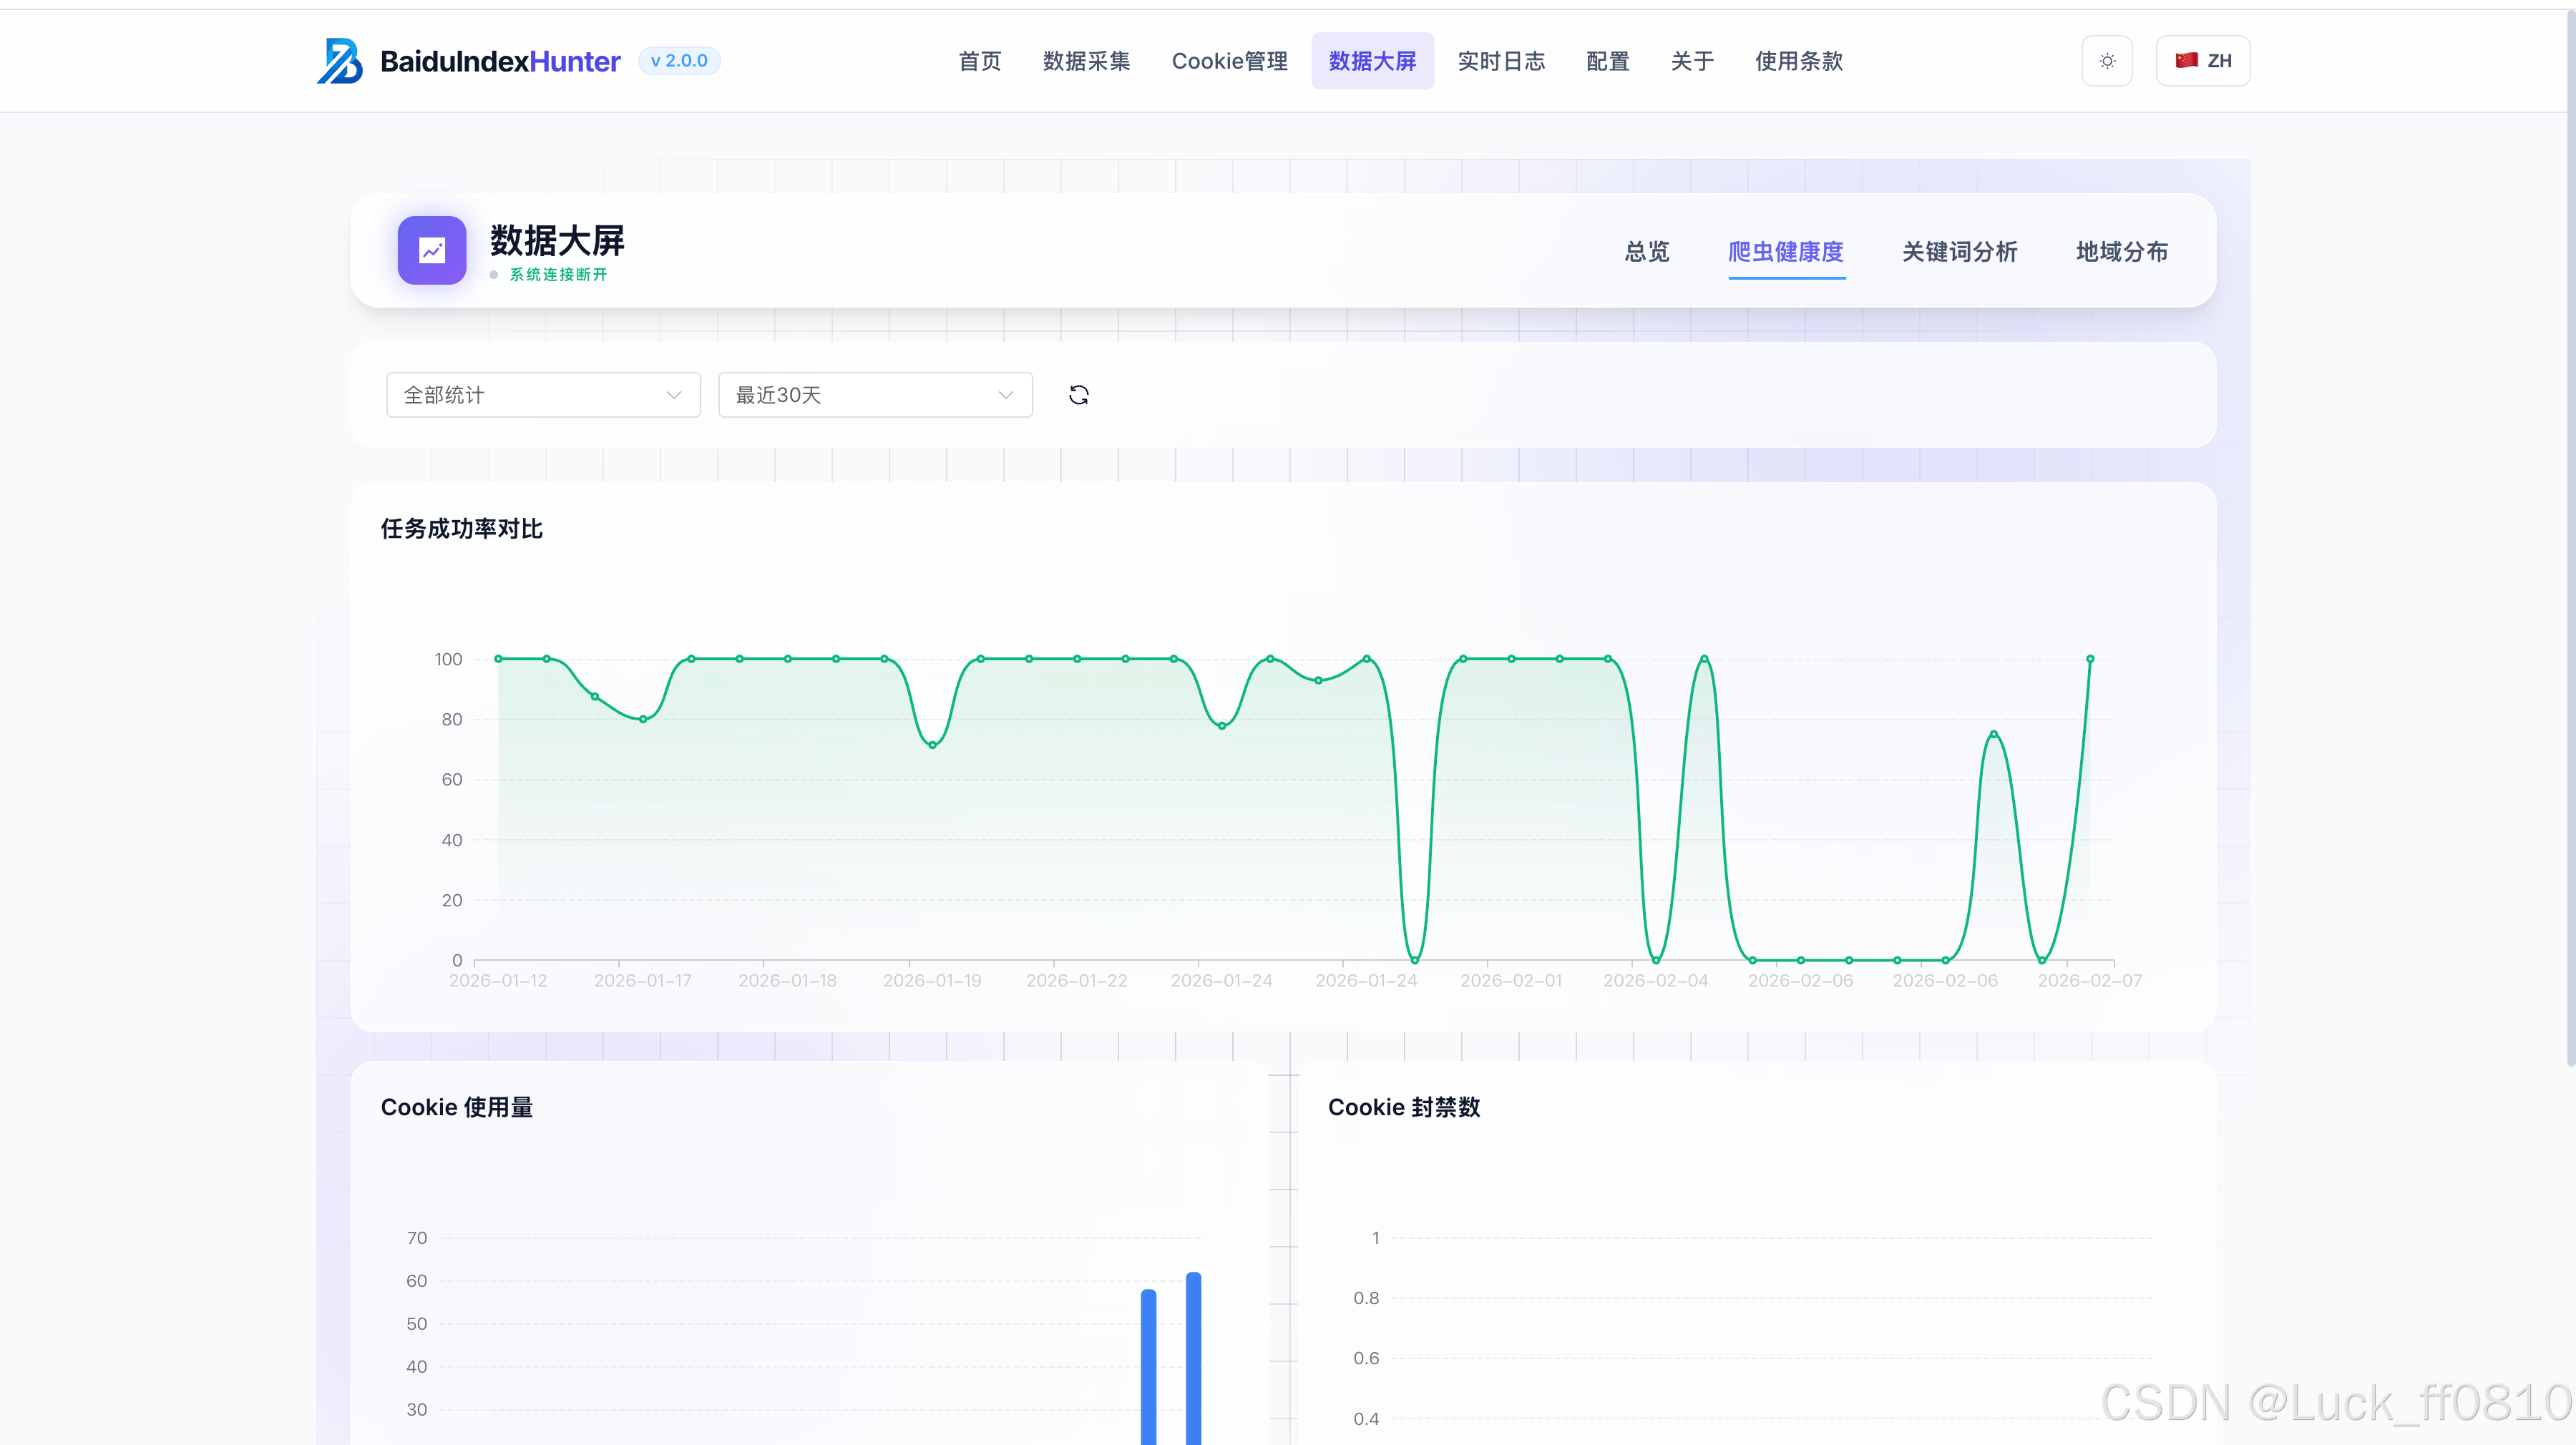2576x1445 pixels.
Task: Click the refresh data icon
Action: (1078, 395)
